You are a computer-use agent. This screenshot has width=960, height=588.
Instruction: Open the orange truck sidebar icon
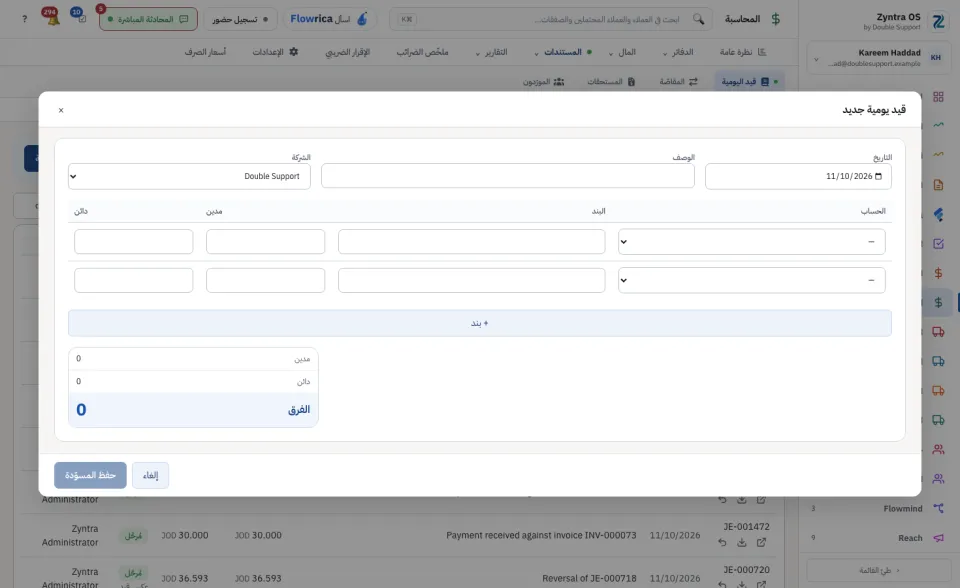tap(938, 391)
